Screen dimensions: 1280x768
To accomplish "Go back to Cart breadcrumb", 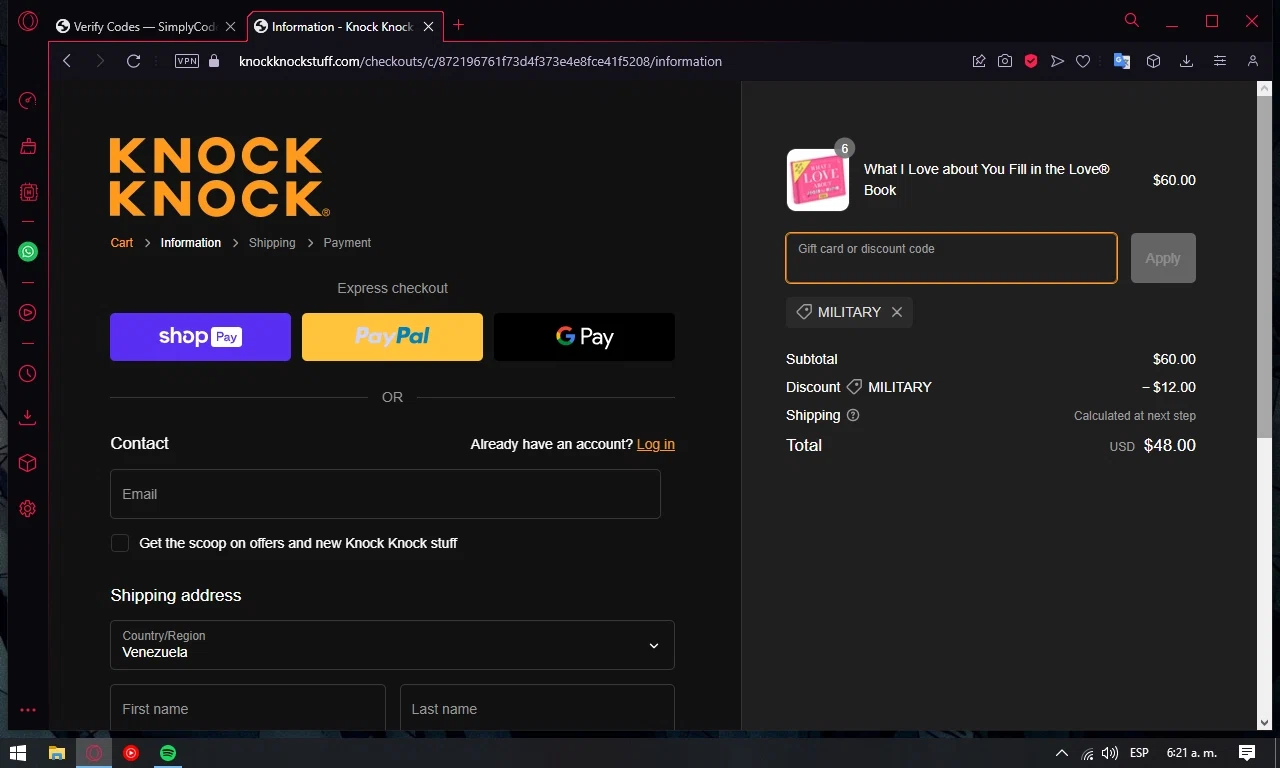I will [x=122, y=243].
